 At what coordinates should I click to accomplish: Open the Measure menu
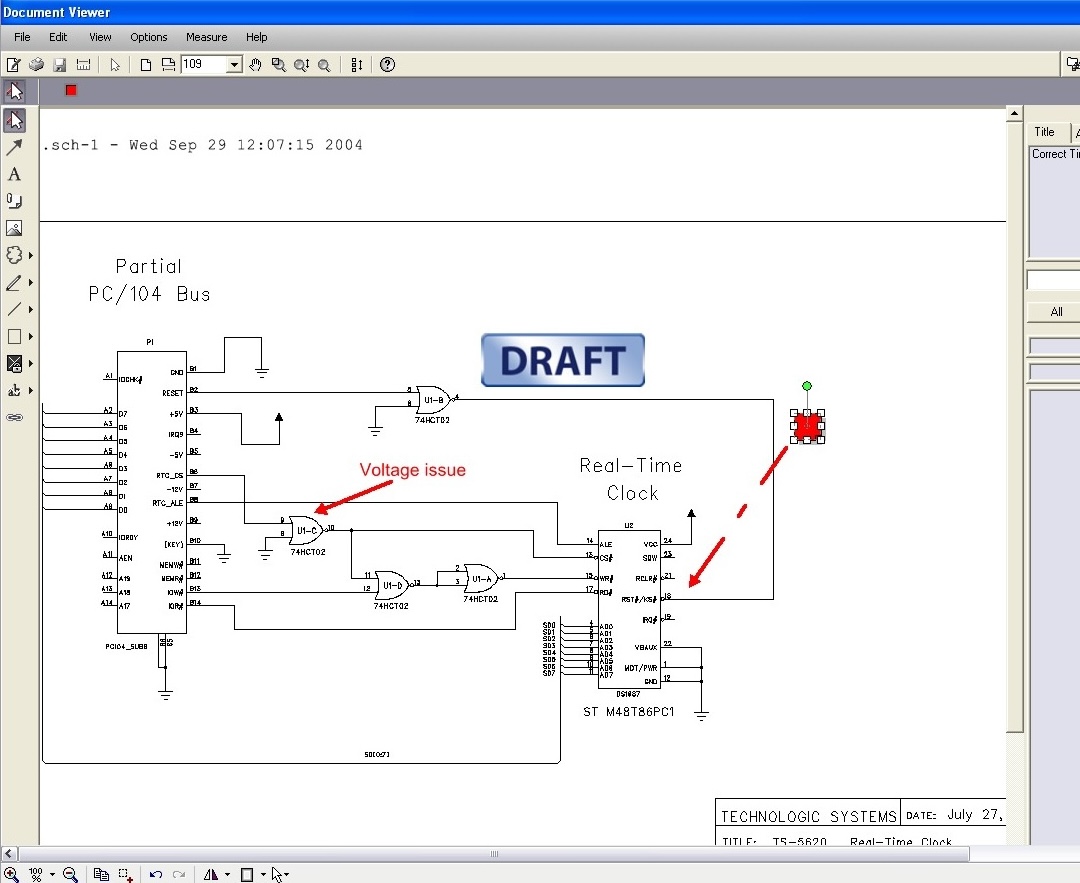click(207, 37)
